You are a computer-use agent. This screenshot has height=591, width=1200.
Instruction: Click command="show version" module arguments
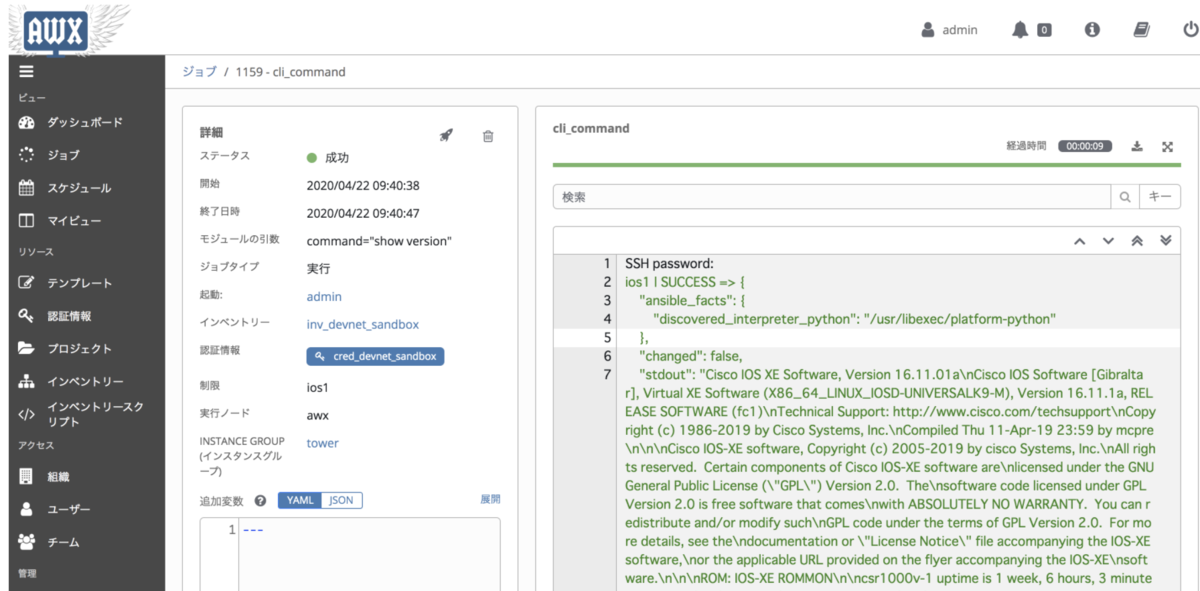[379, 241]
